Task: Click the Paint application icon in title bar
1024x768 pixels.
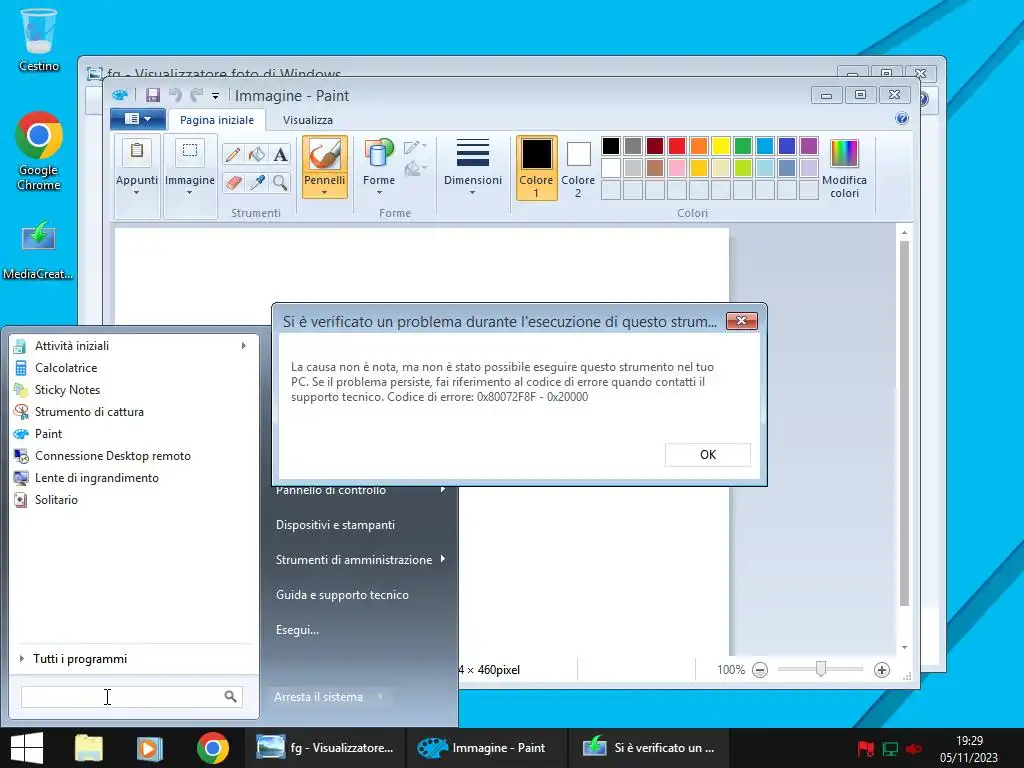Action: tap(120, 95)
